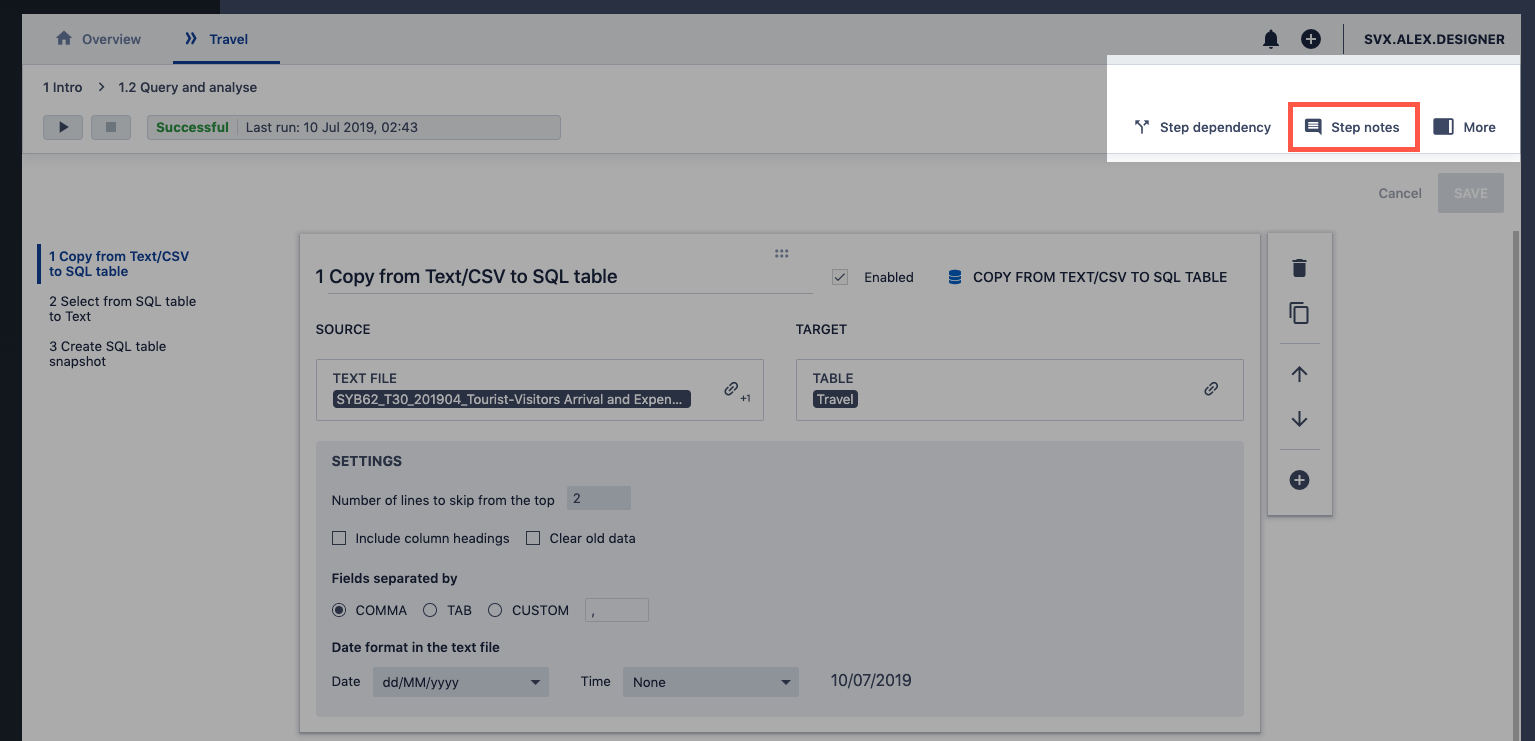The image size is (1535, 741).
Task: Switch to the Overview tab
Action: coord(98,39)
